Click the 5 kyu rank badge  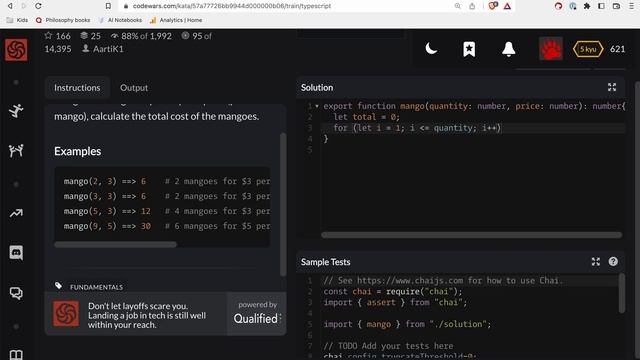click(x=588, y=49)
